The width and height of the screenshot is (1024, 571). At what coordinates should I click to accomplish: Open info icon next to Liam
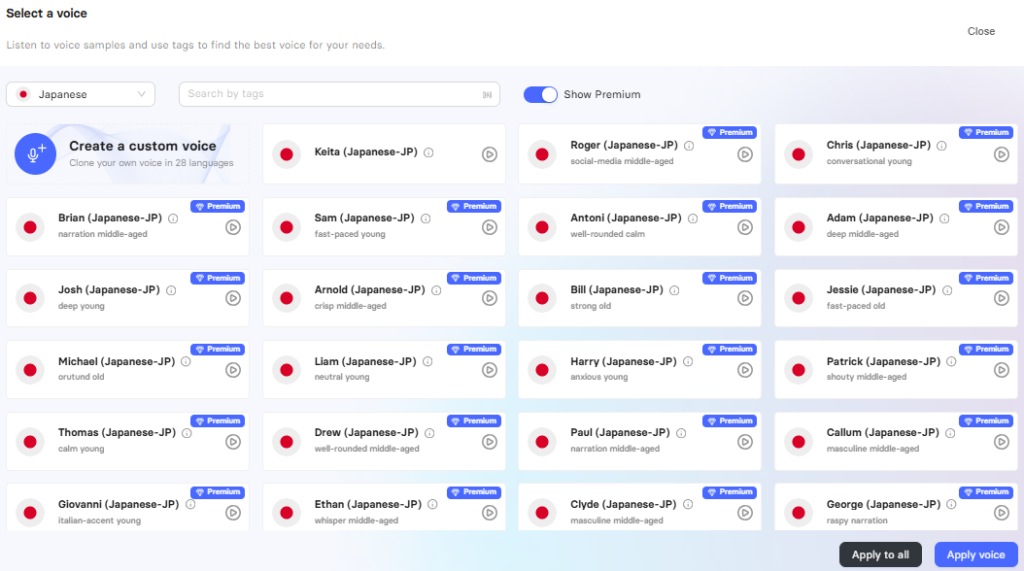point(428,361)
